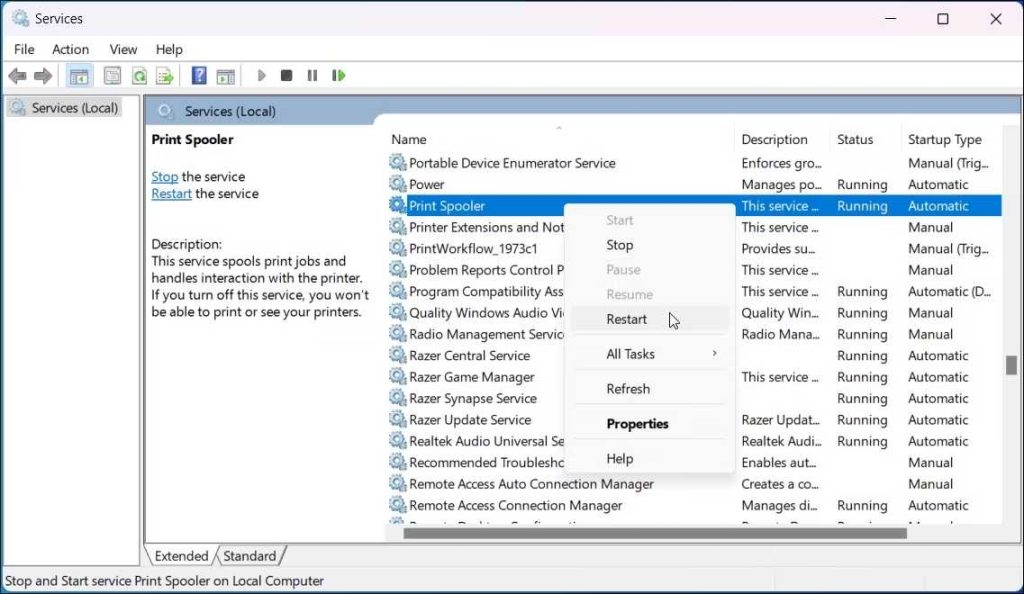Click the Stop the service link
The width and height of the screenshot is (1024, 594).
164,177
